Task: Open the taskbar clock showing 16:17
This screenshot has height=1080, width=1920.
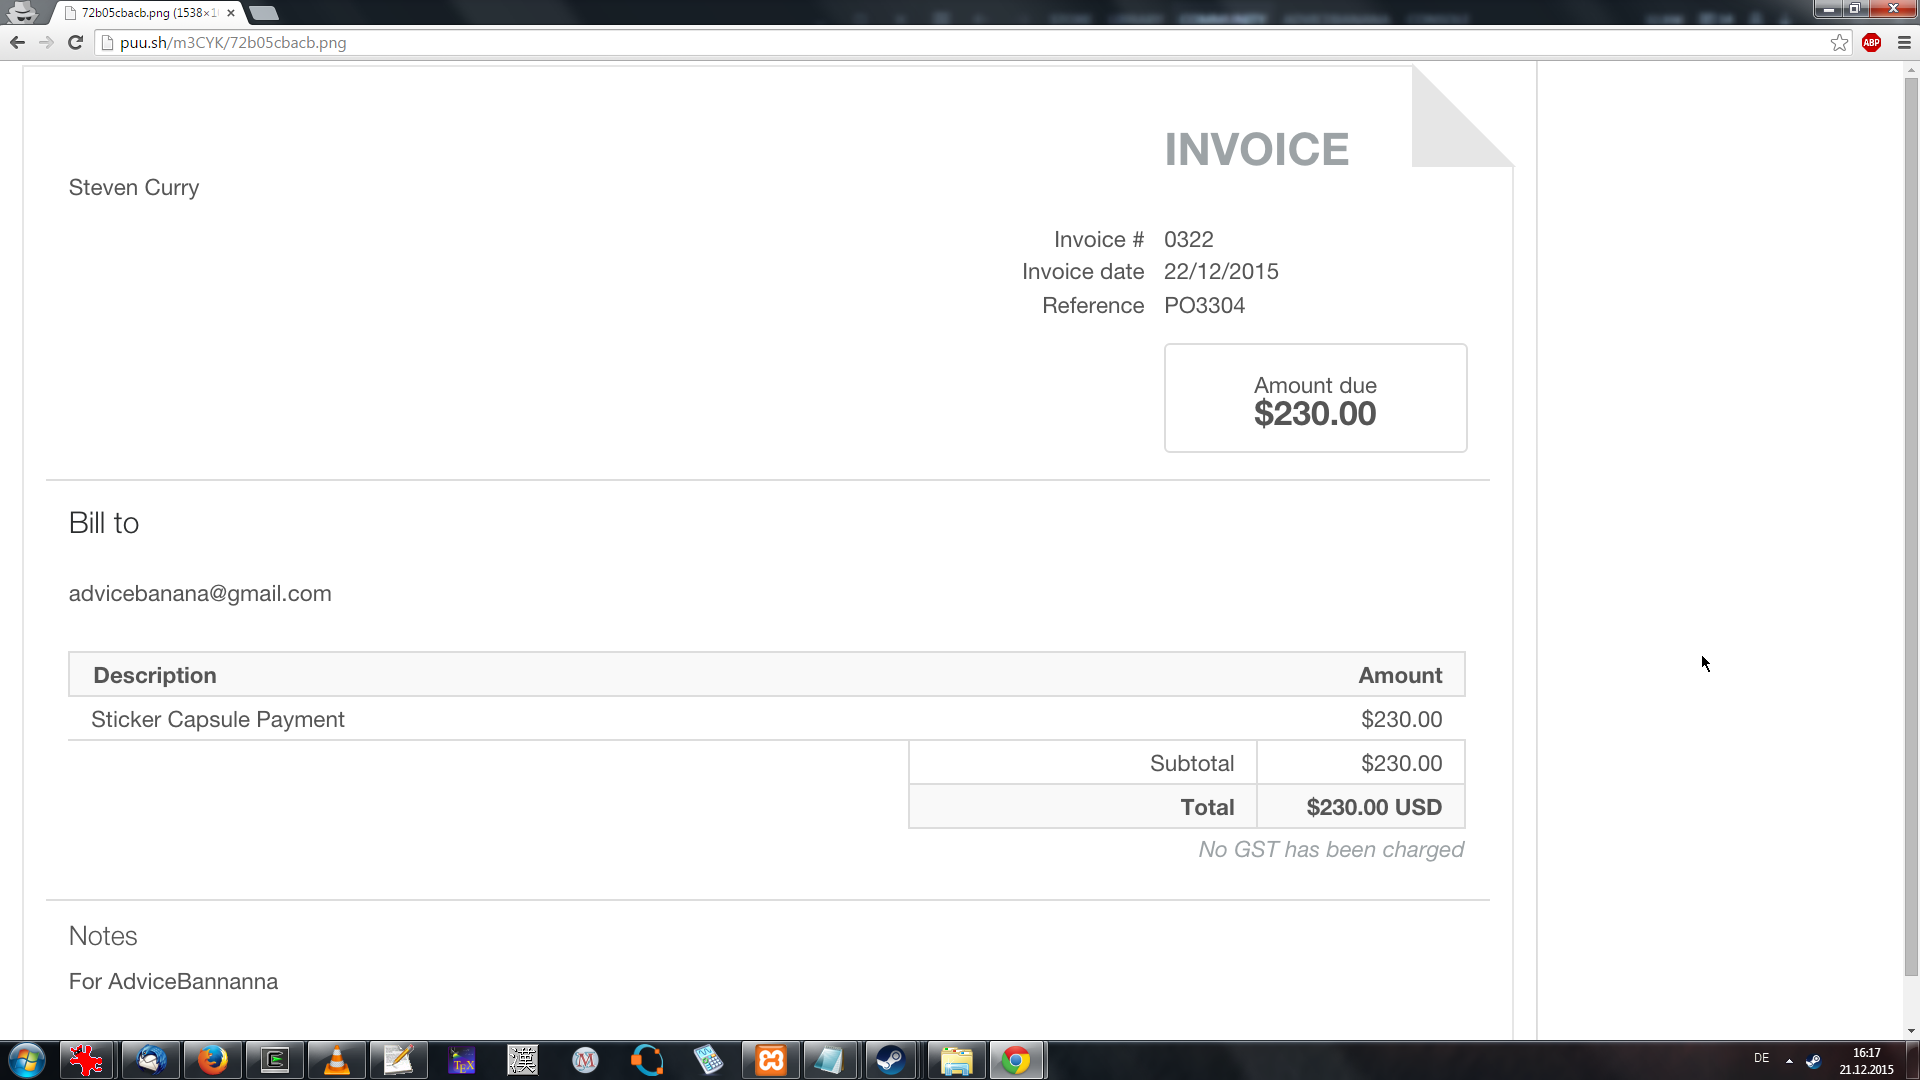Action: [x=1866, y=1060]
